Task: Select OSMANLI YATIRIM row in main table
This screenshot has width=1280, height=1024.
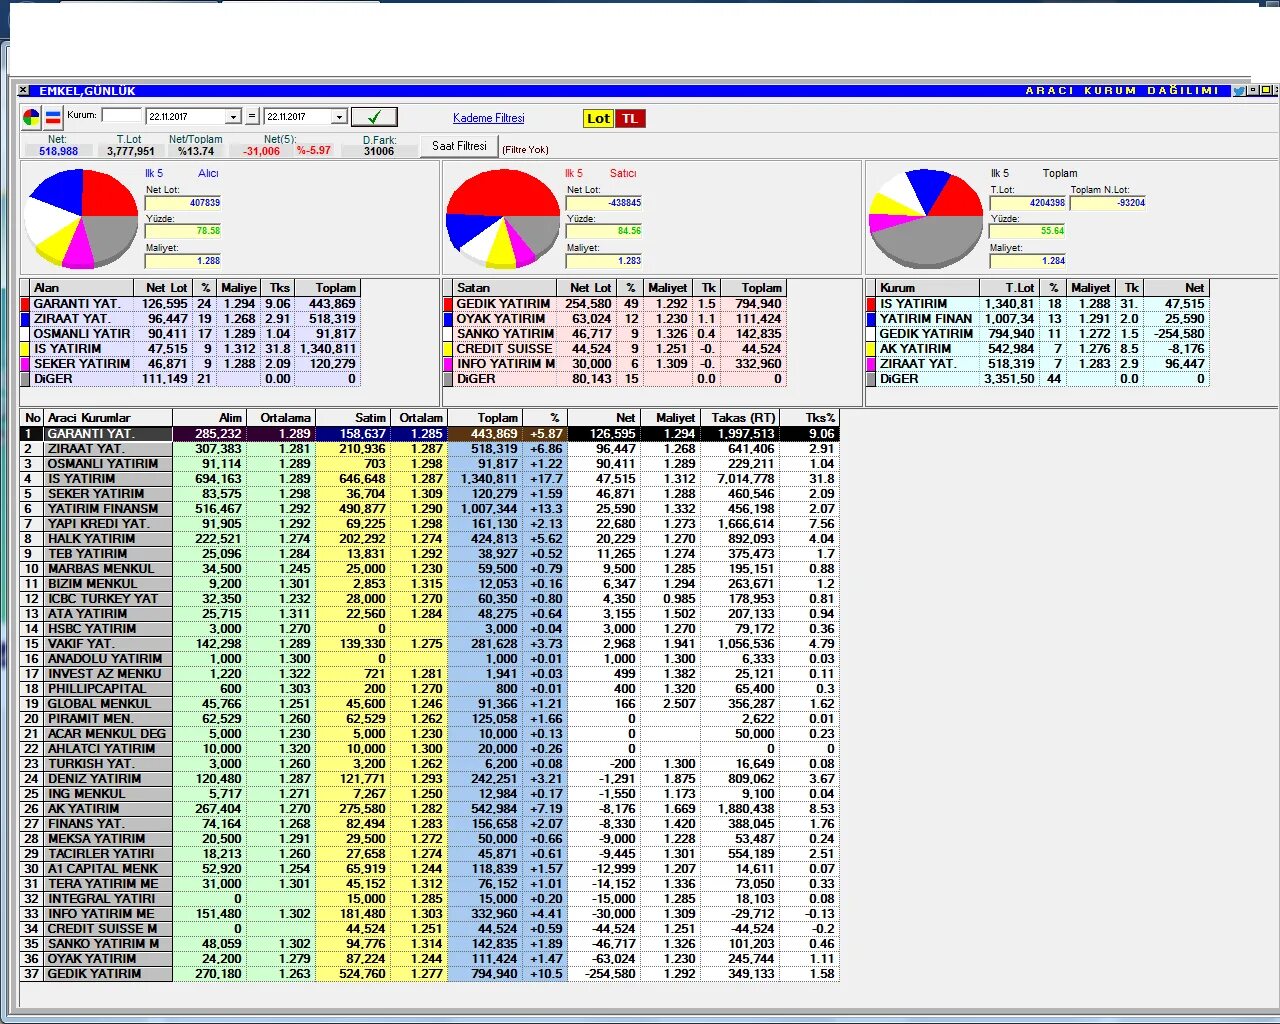Action: tap(430, 464)
